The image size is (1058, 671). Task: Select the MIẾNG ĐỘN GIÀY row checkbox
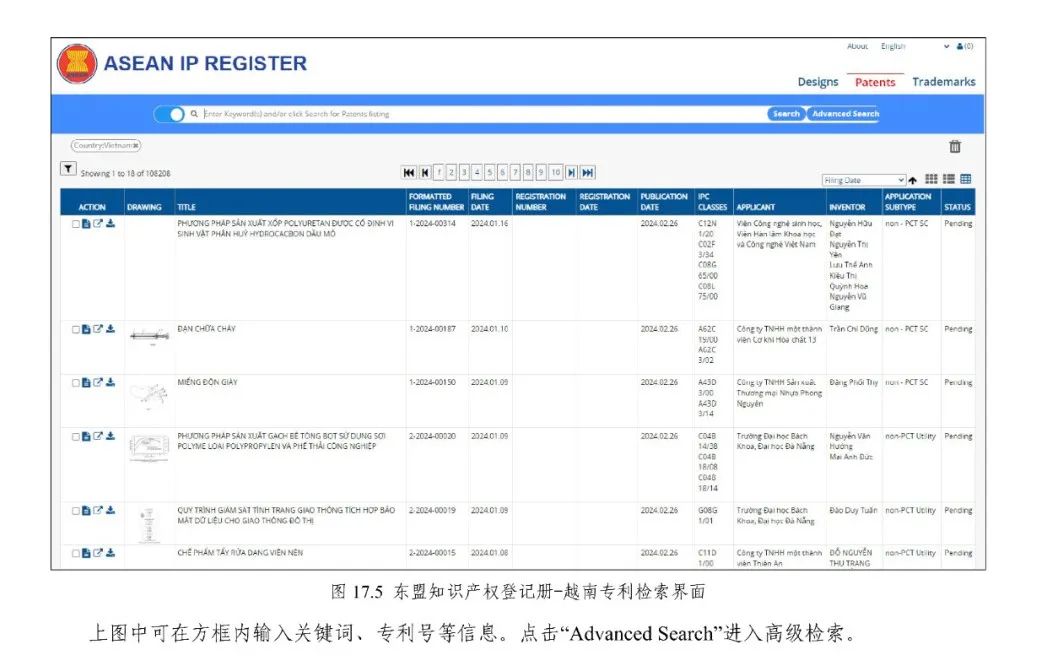(x=76, y=383)
